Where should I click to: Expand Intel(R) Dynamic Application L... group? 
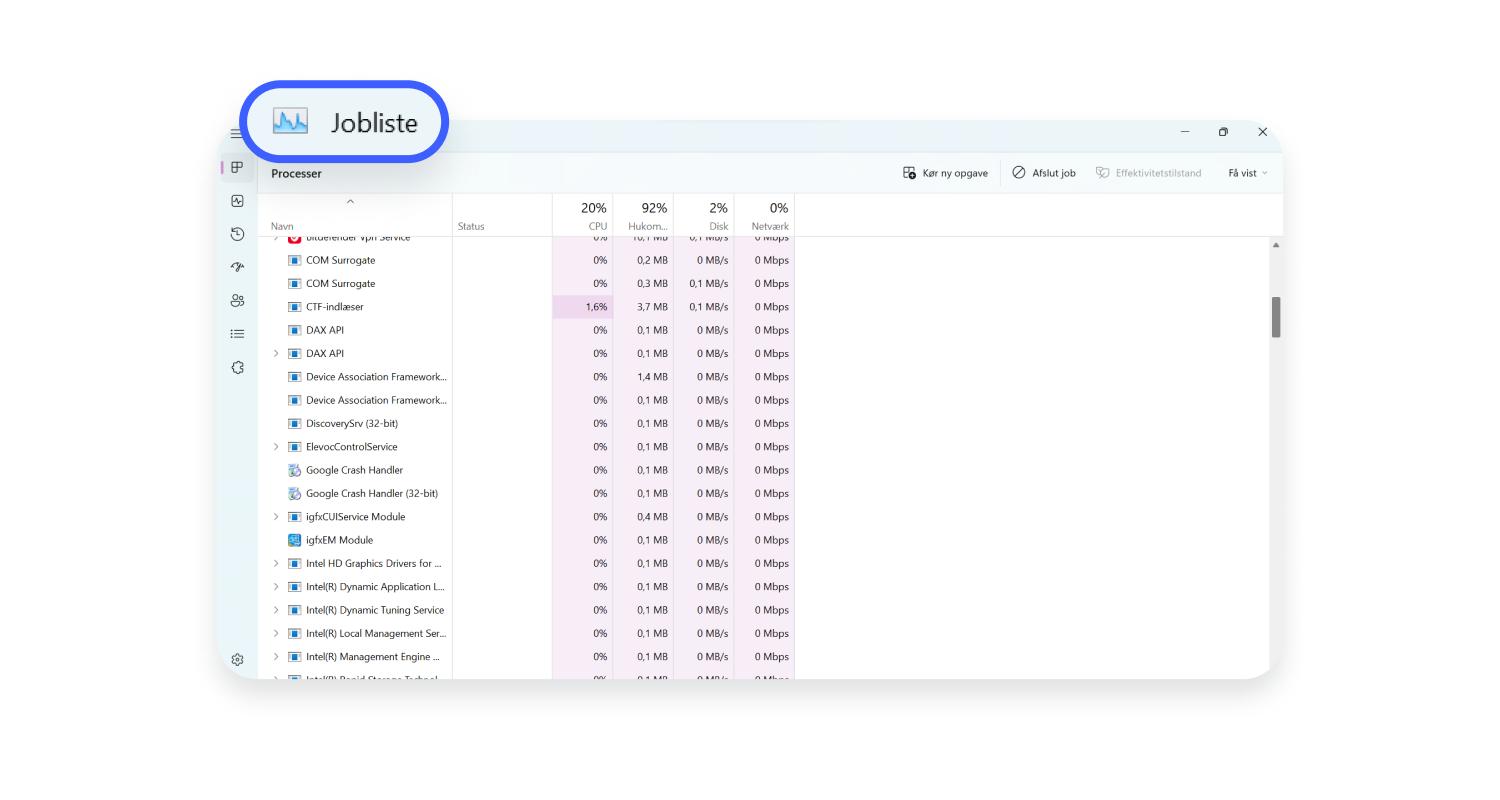pyautogui.click(x=276, y=587)
